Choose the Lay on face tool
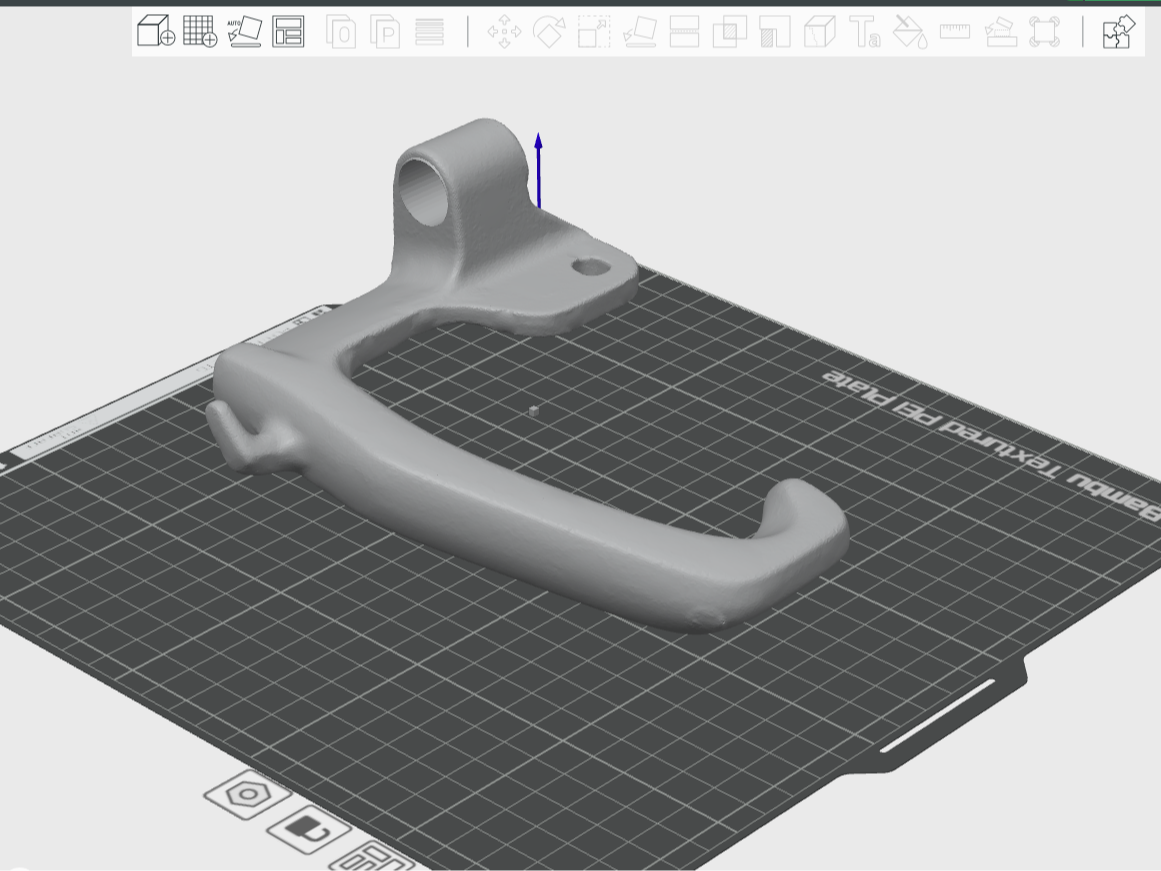1161x871 pixels. click(x=640, y=32)
